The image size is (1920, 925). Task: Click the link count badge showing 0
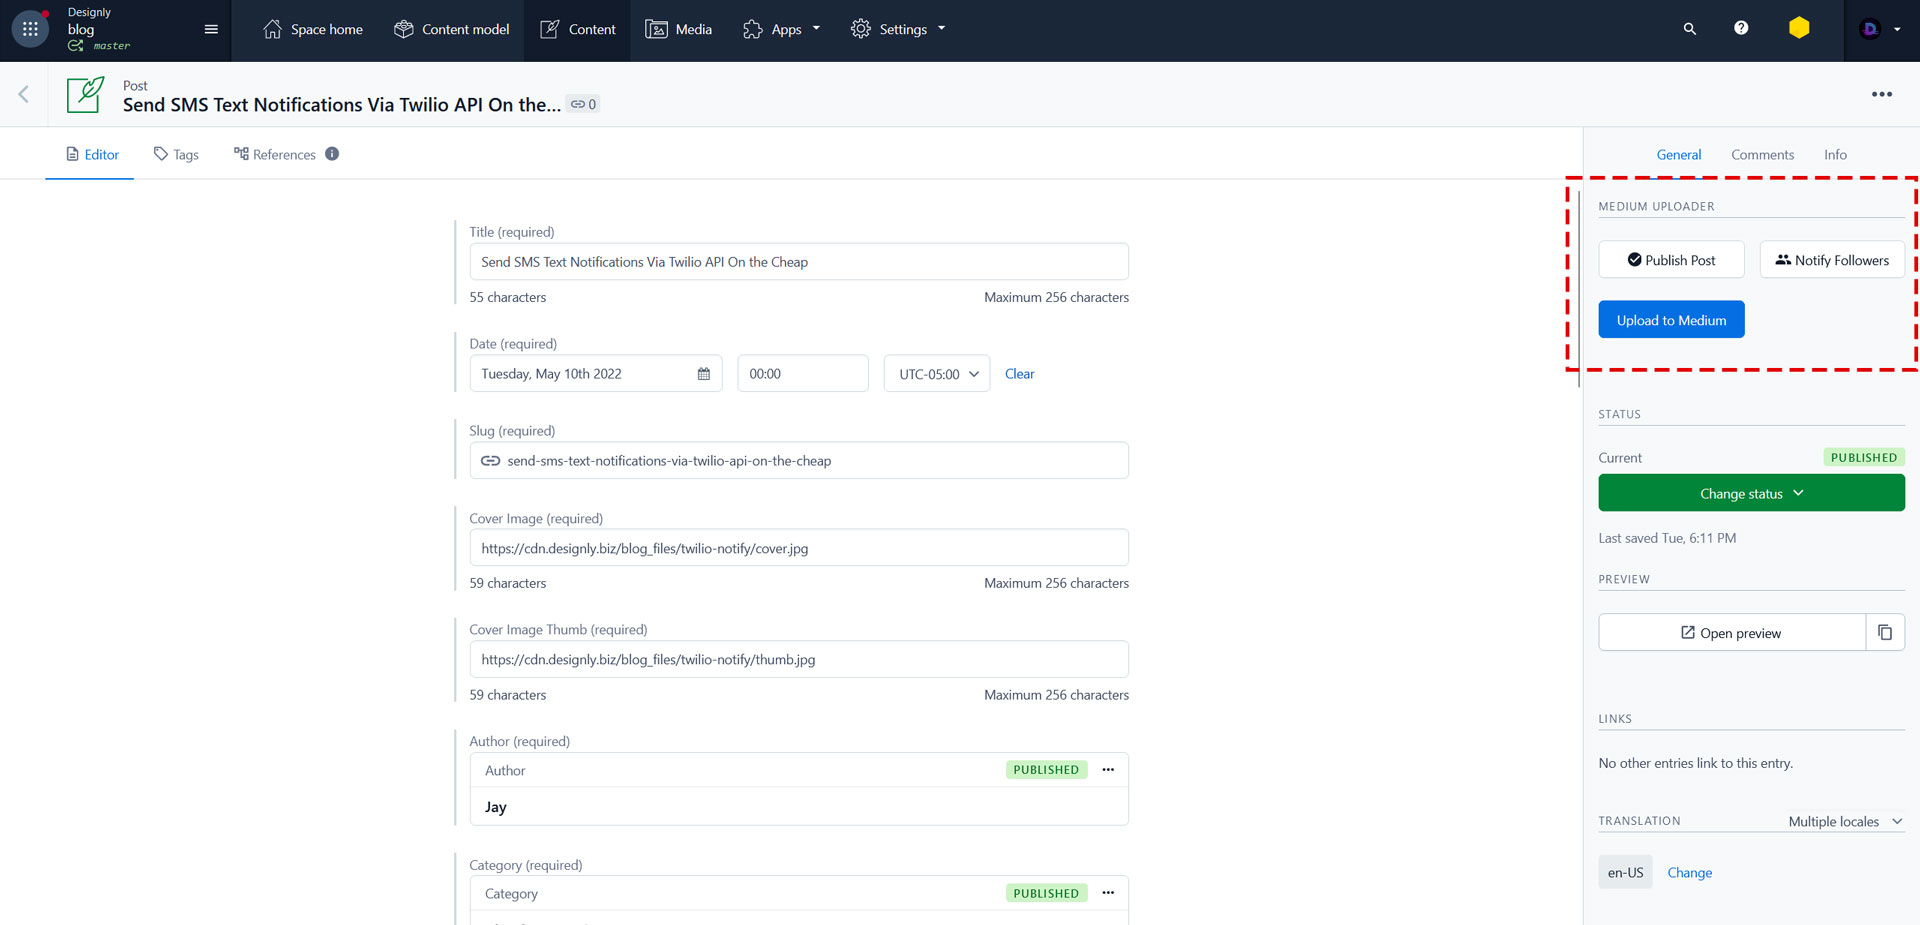coord(583,104)
